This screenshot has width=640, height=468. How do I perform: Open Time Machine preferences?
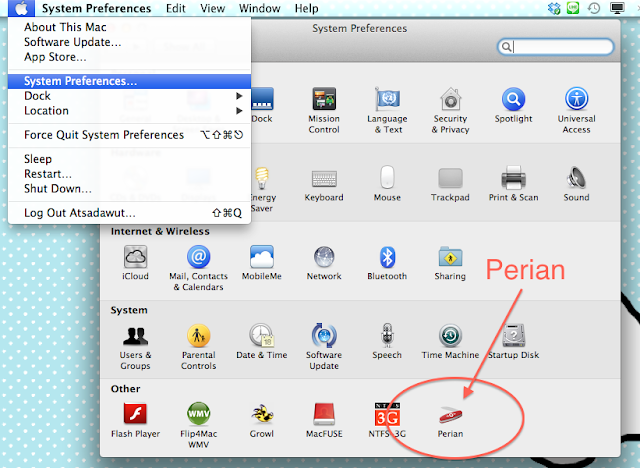450,336
